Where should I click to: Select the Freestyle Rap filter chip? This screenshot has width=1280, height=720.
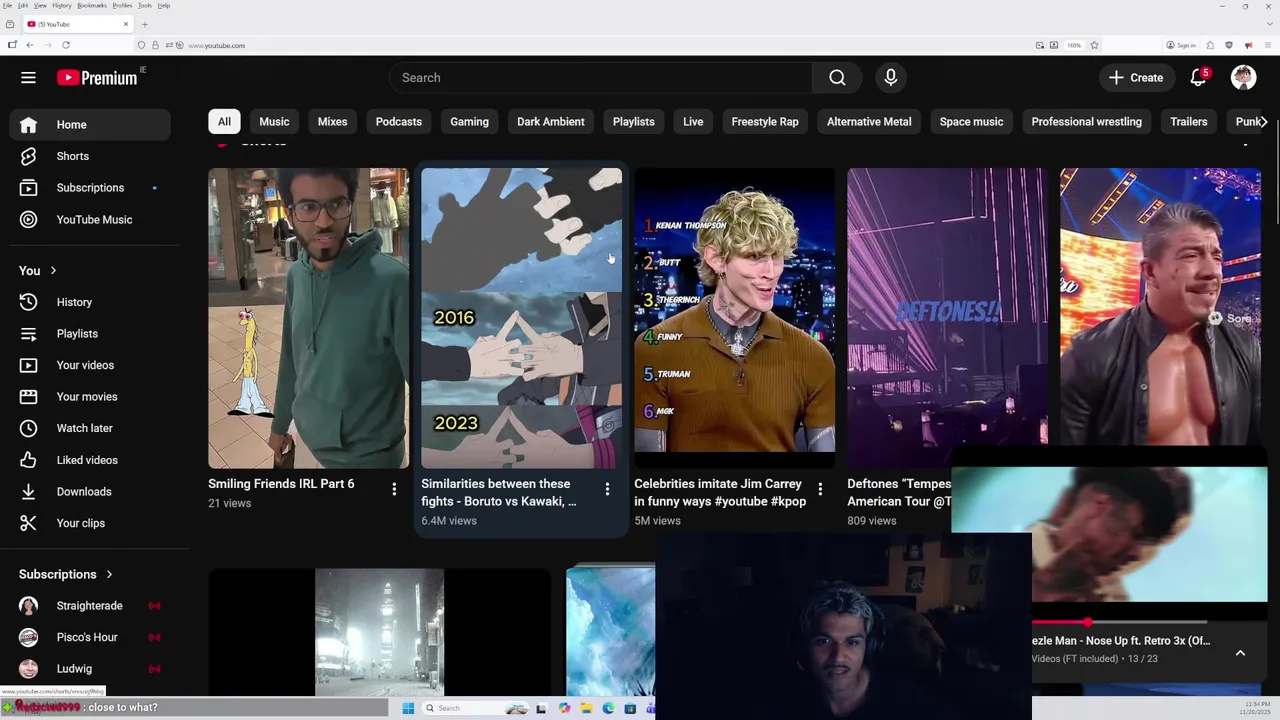pyautogui.click(x=765, y=122)
